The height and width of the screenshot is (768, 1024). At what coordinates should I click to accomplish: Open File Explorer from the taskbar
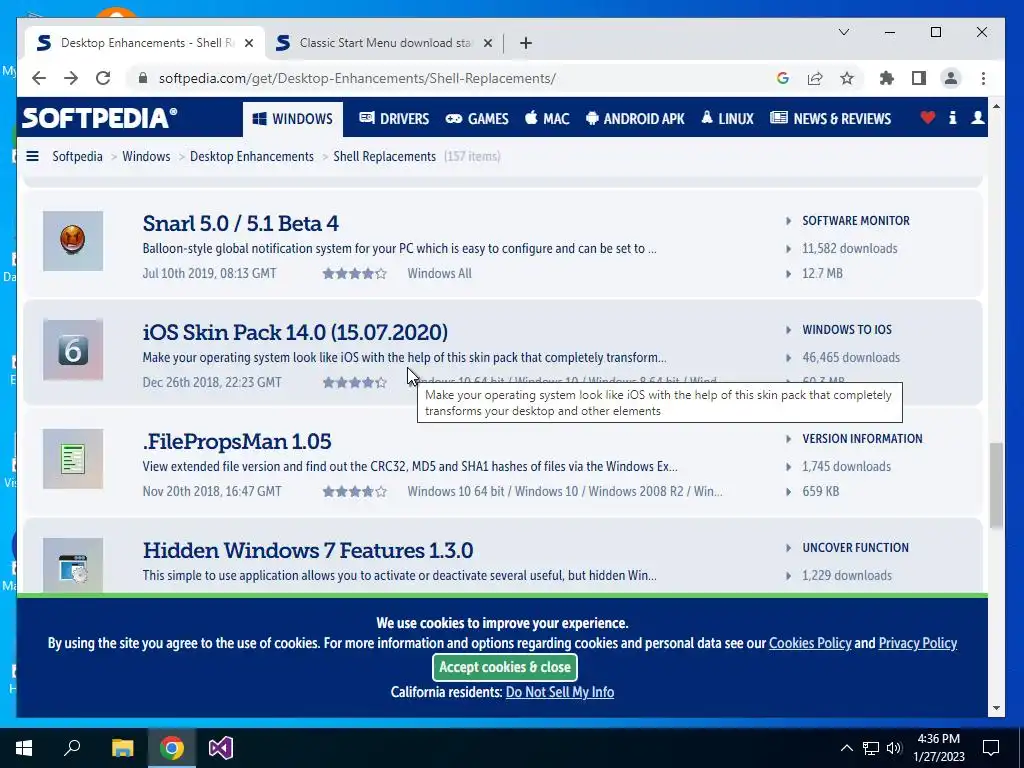122,748
